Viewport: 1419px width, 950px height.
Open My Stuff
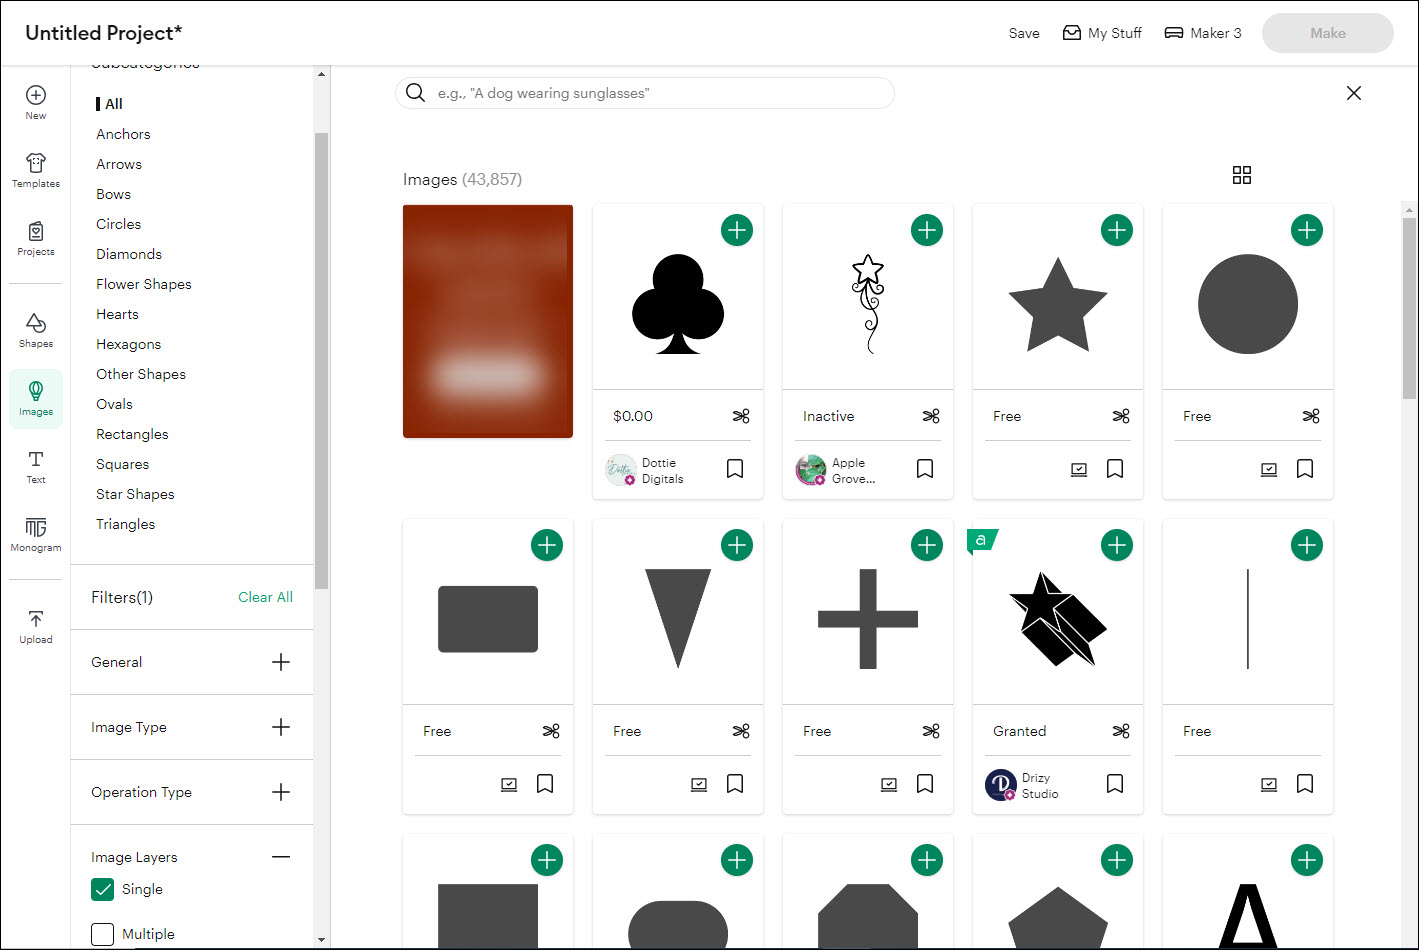tap(1102, 32)
